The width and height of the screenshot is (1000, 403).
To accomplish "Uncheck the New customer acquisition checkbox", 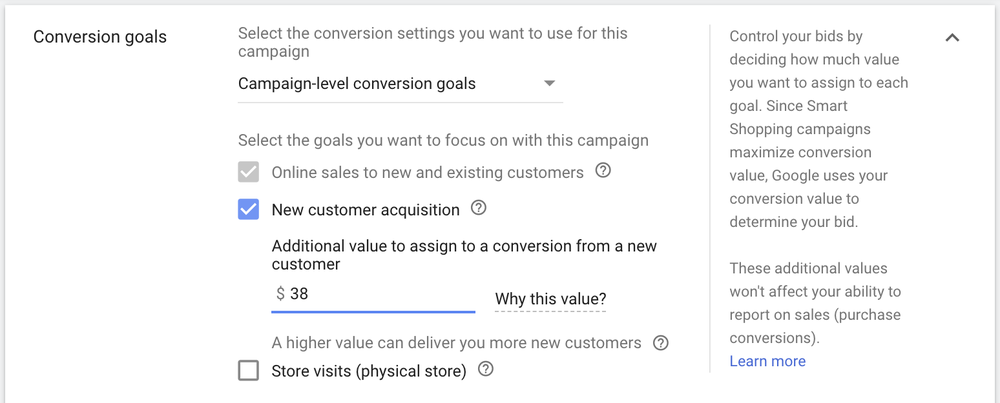I will pos(249,210).
